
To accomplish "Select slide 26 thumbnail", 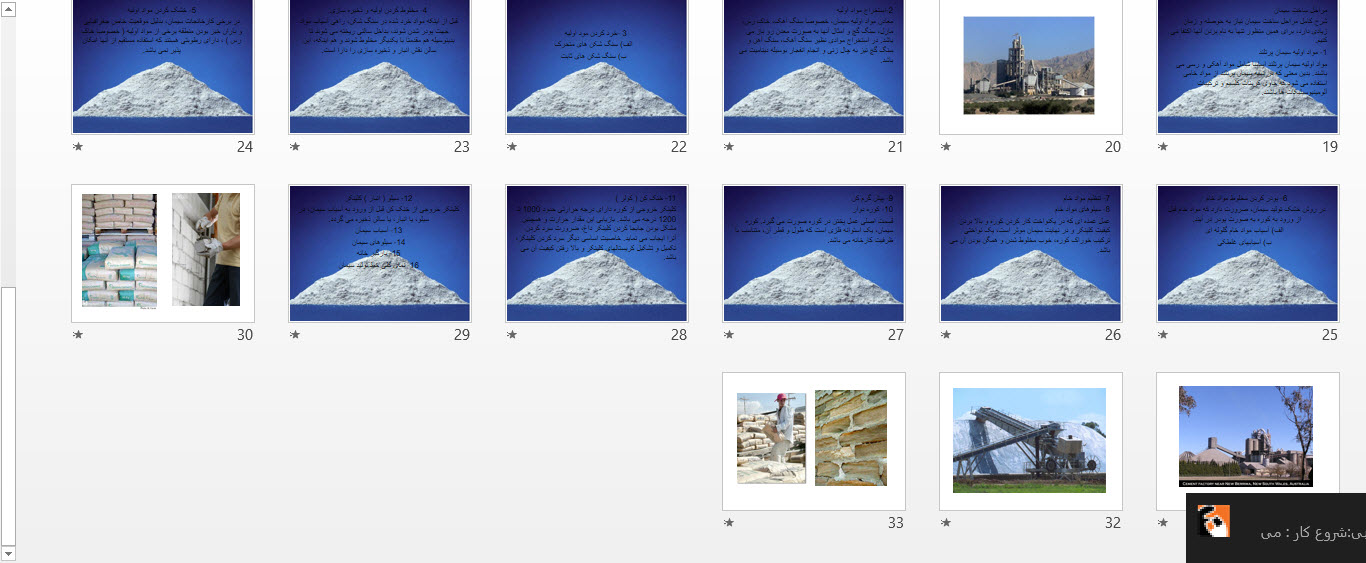I will click(x=1031, y=253).
